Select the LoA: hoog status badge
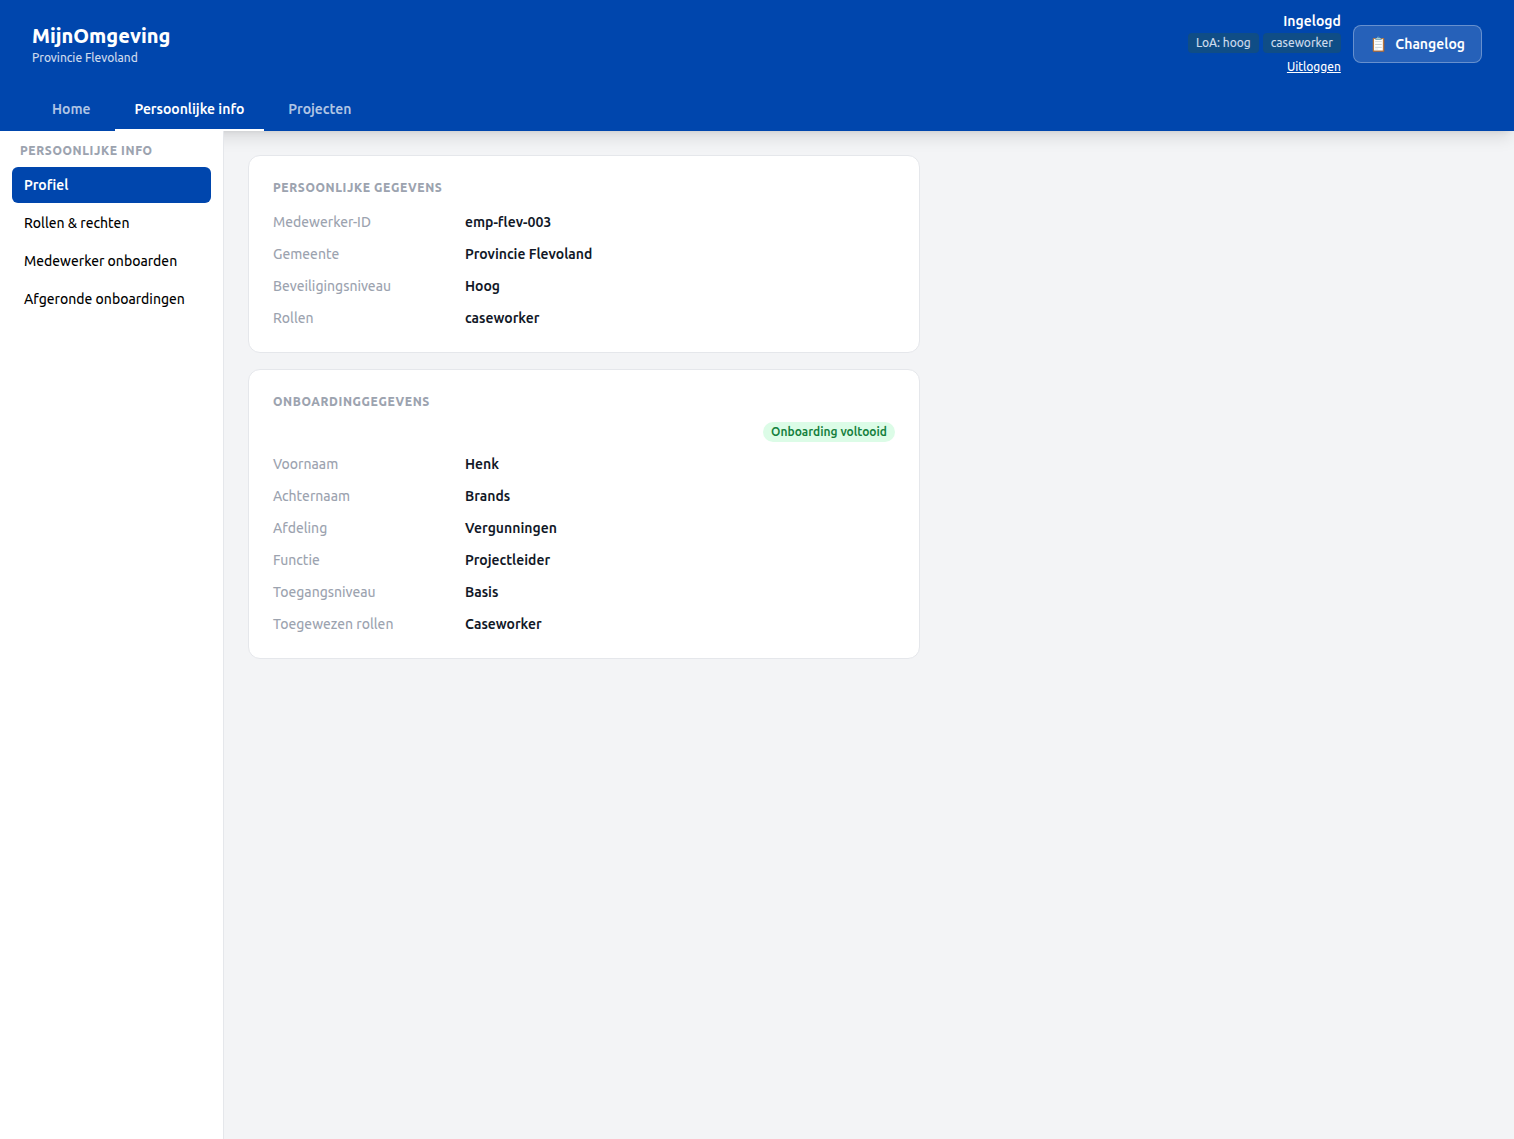The image size is (1514, 1139). tap(1222, 42)
